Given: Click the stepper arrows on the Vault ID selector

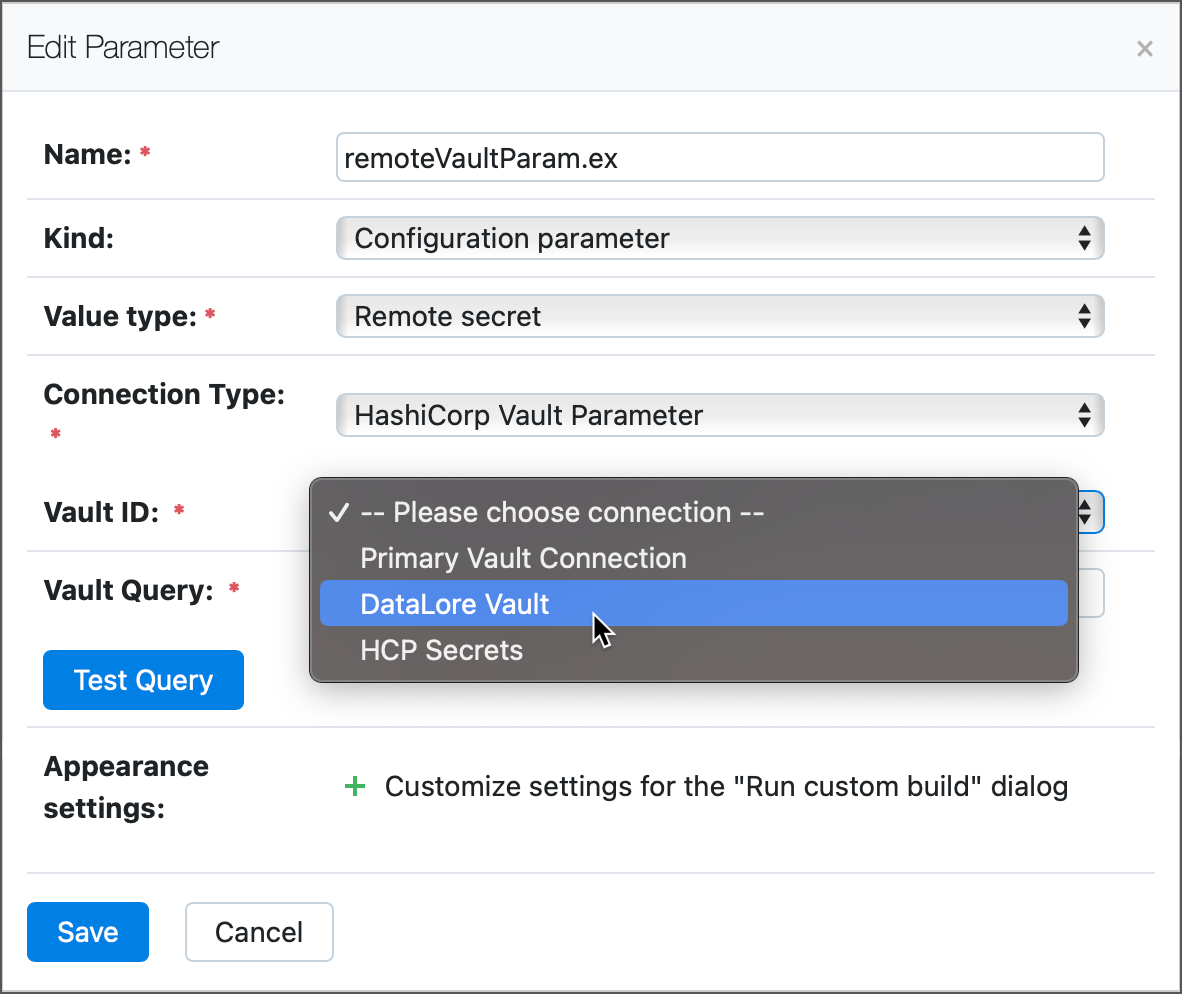Looking at the screenshot, I should pos(1085,512).
